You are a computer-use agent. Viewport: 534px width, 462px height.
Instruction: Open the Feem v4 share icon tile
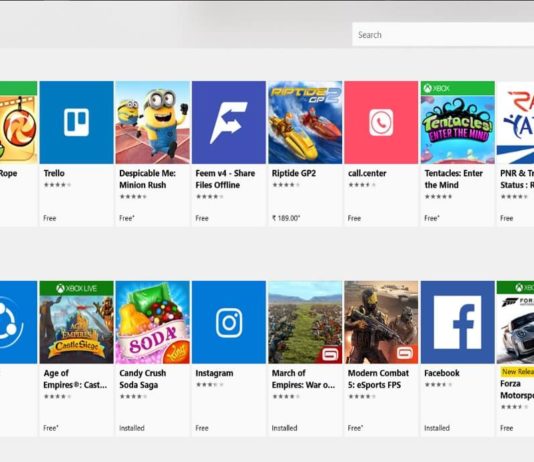(x=229, y=122)
